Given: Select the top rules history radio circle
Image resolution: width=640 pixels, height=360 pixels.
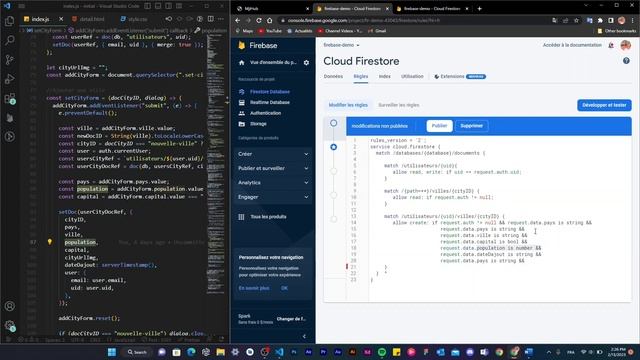Looking at the screenshot, I should point(333,123).
